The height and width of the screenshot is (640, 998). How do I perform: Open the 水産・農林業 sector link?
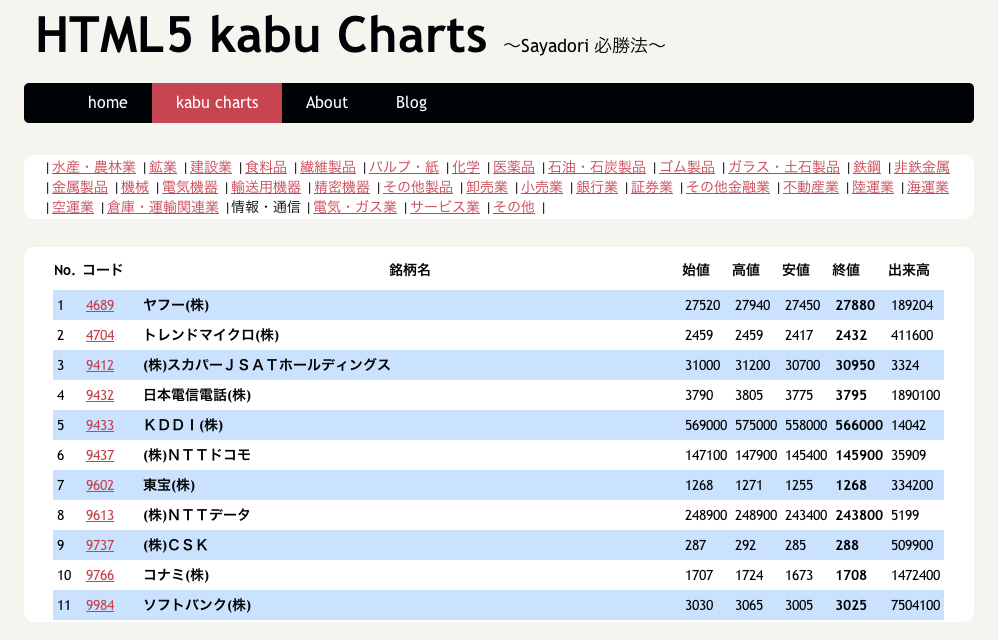pos(94,167)
